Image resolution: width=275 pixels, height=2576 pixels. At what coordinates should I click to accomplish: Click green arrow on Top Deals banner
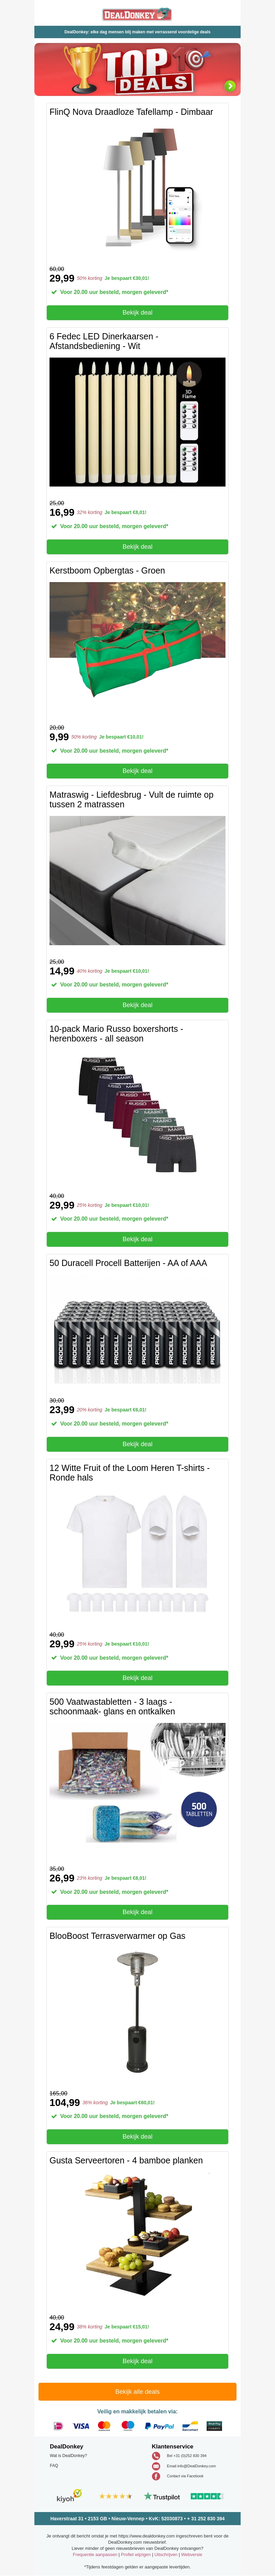[x=230, y=86]
